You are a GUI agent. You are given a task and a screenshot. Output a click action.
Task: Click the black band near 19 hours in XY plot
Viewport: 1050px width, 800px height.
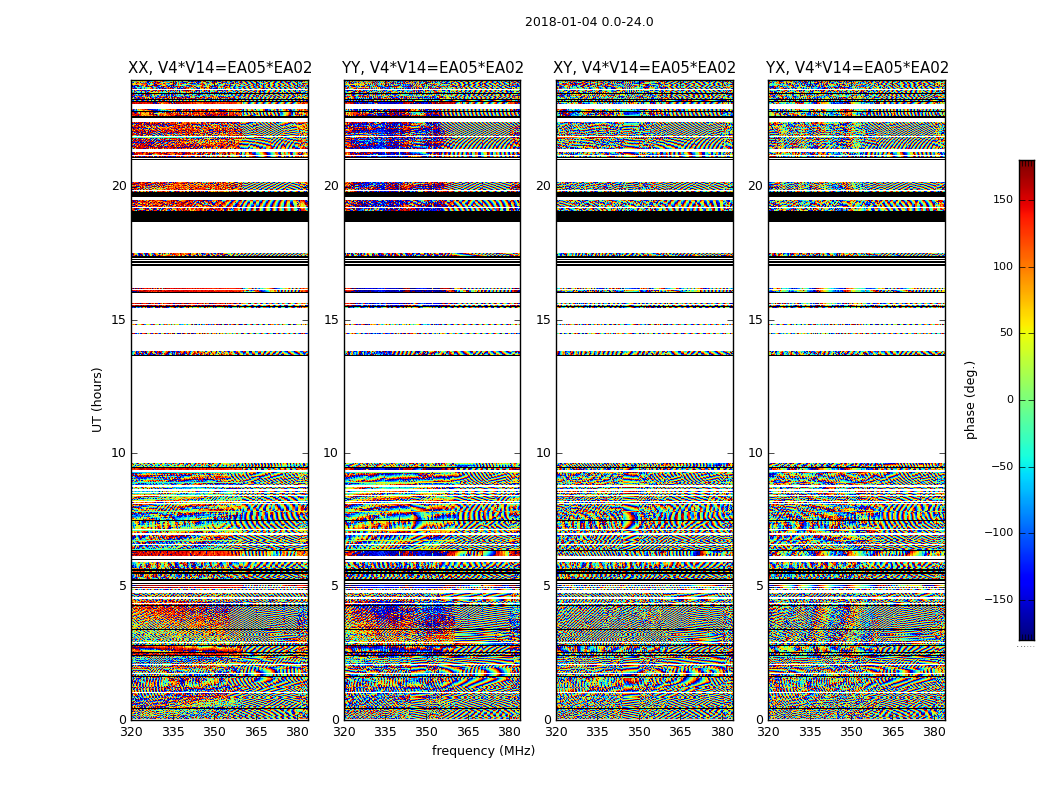tap(645, 216)
